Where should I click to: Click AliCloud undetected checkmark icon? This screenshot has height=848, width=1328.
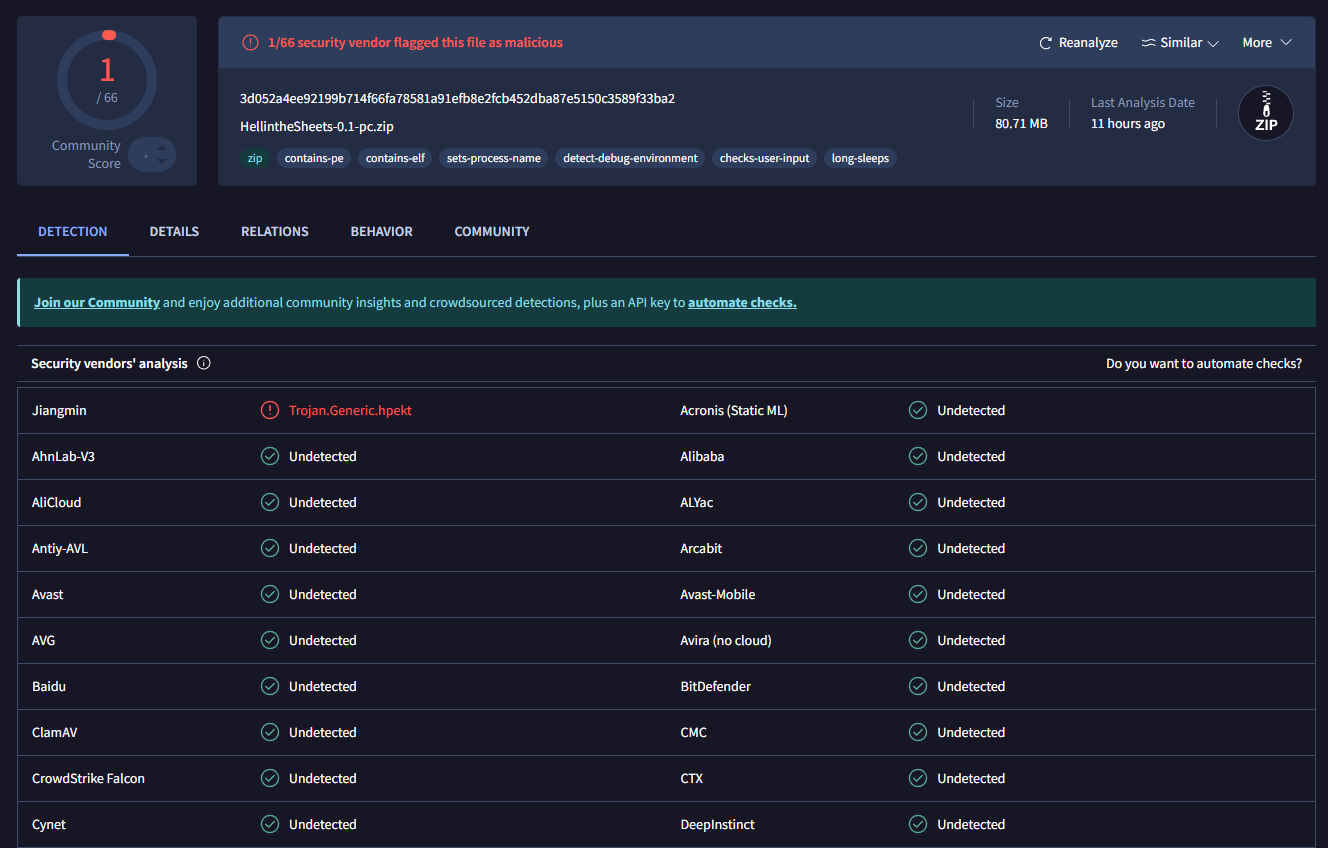[270, 502]
